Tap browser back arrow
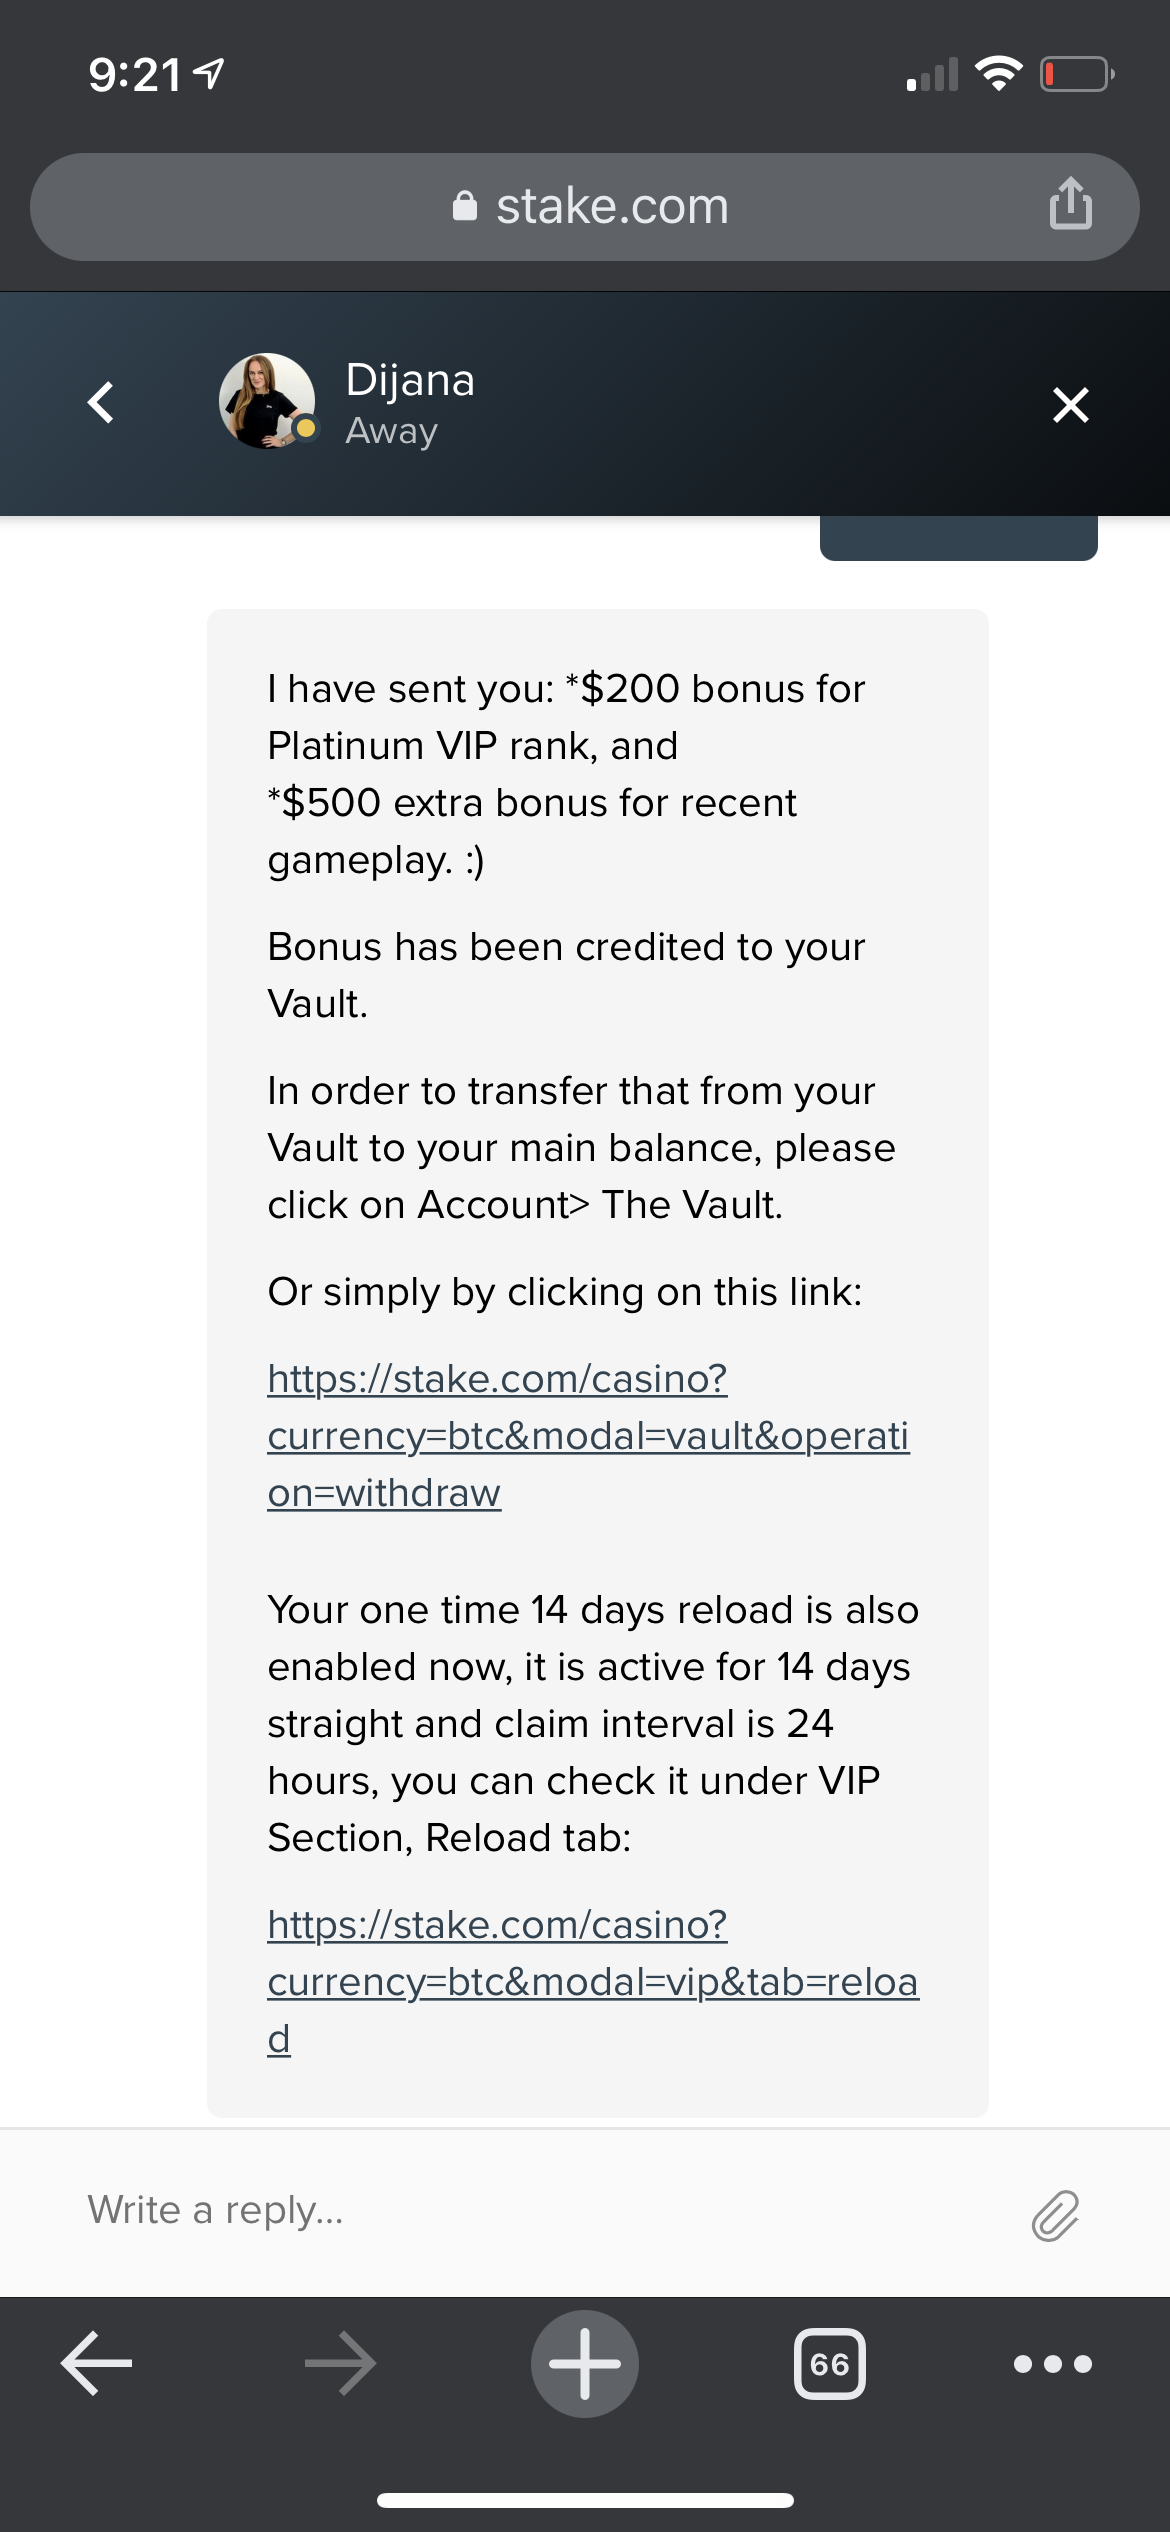Screen dimensions: 1170x2532 [x=97, y=2363]
